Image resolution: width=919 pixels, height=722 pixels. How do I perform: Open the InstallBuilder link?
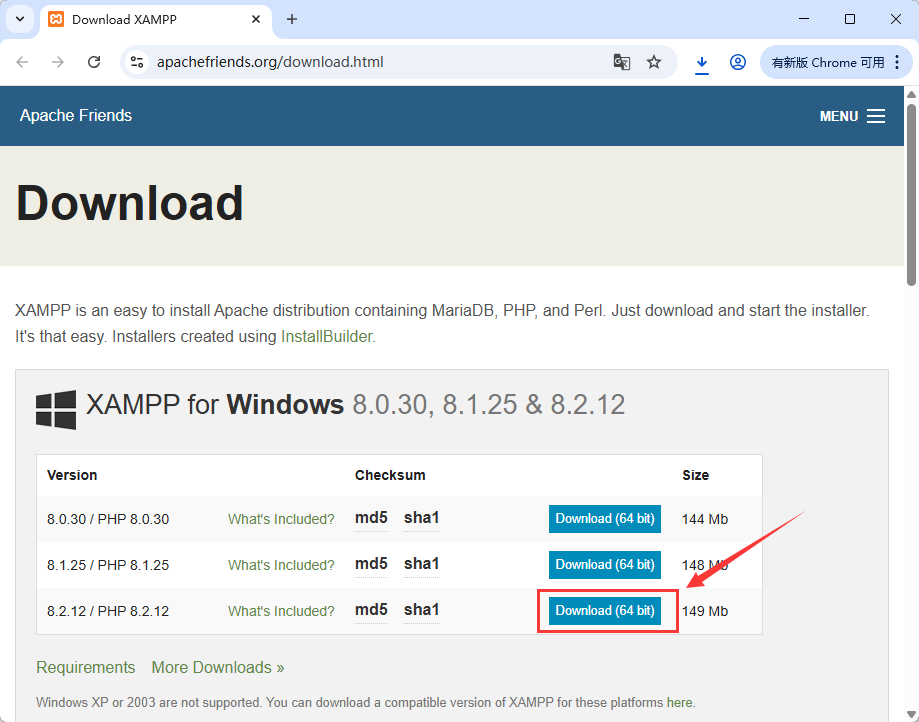pyautogui.click(x=326, y=336)
